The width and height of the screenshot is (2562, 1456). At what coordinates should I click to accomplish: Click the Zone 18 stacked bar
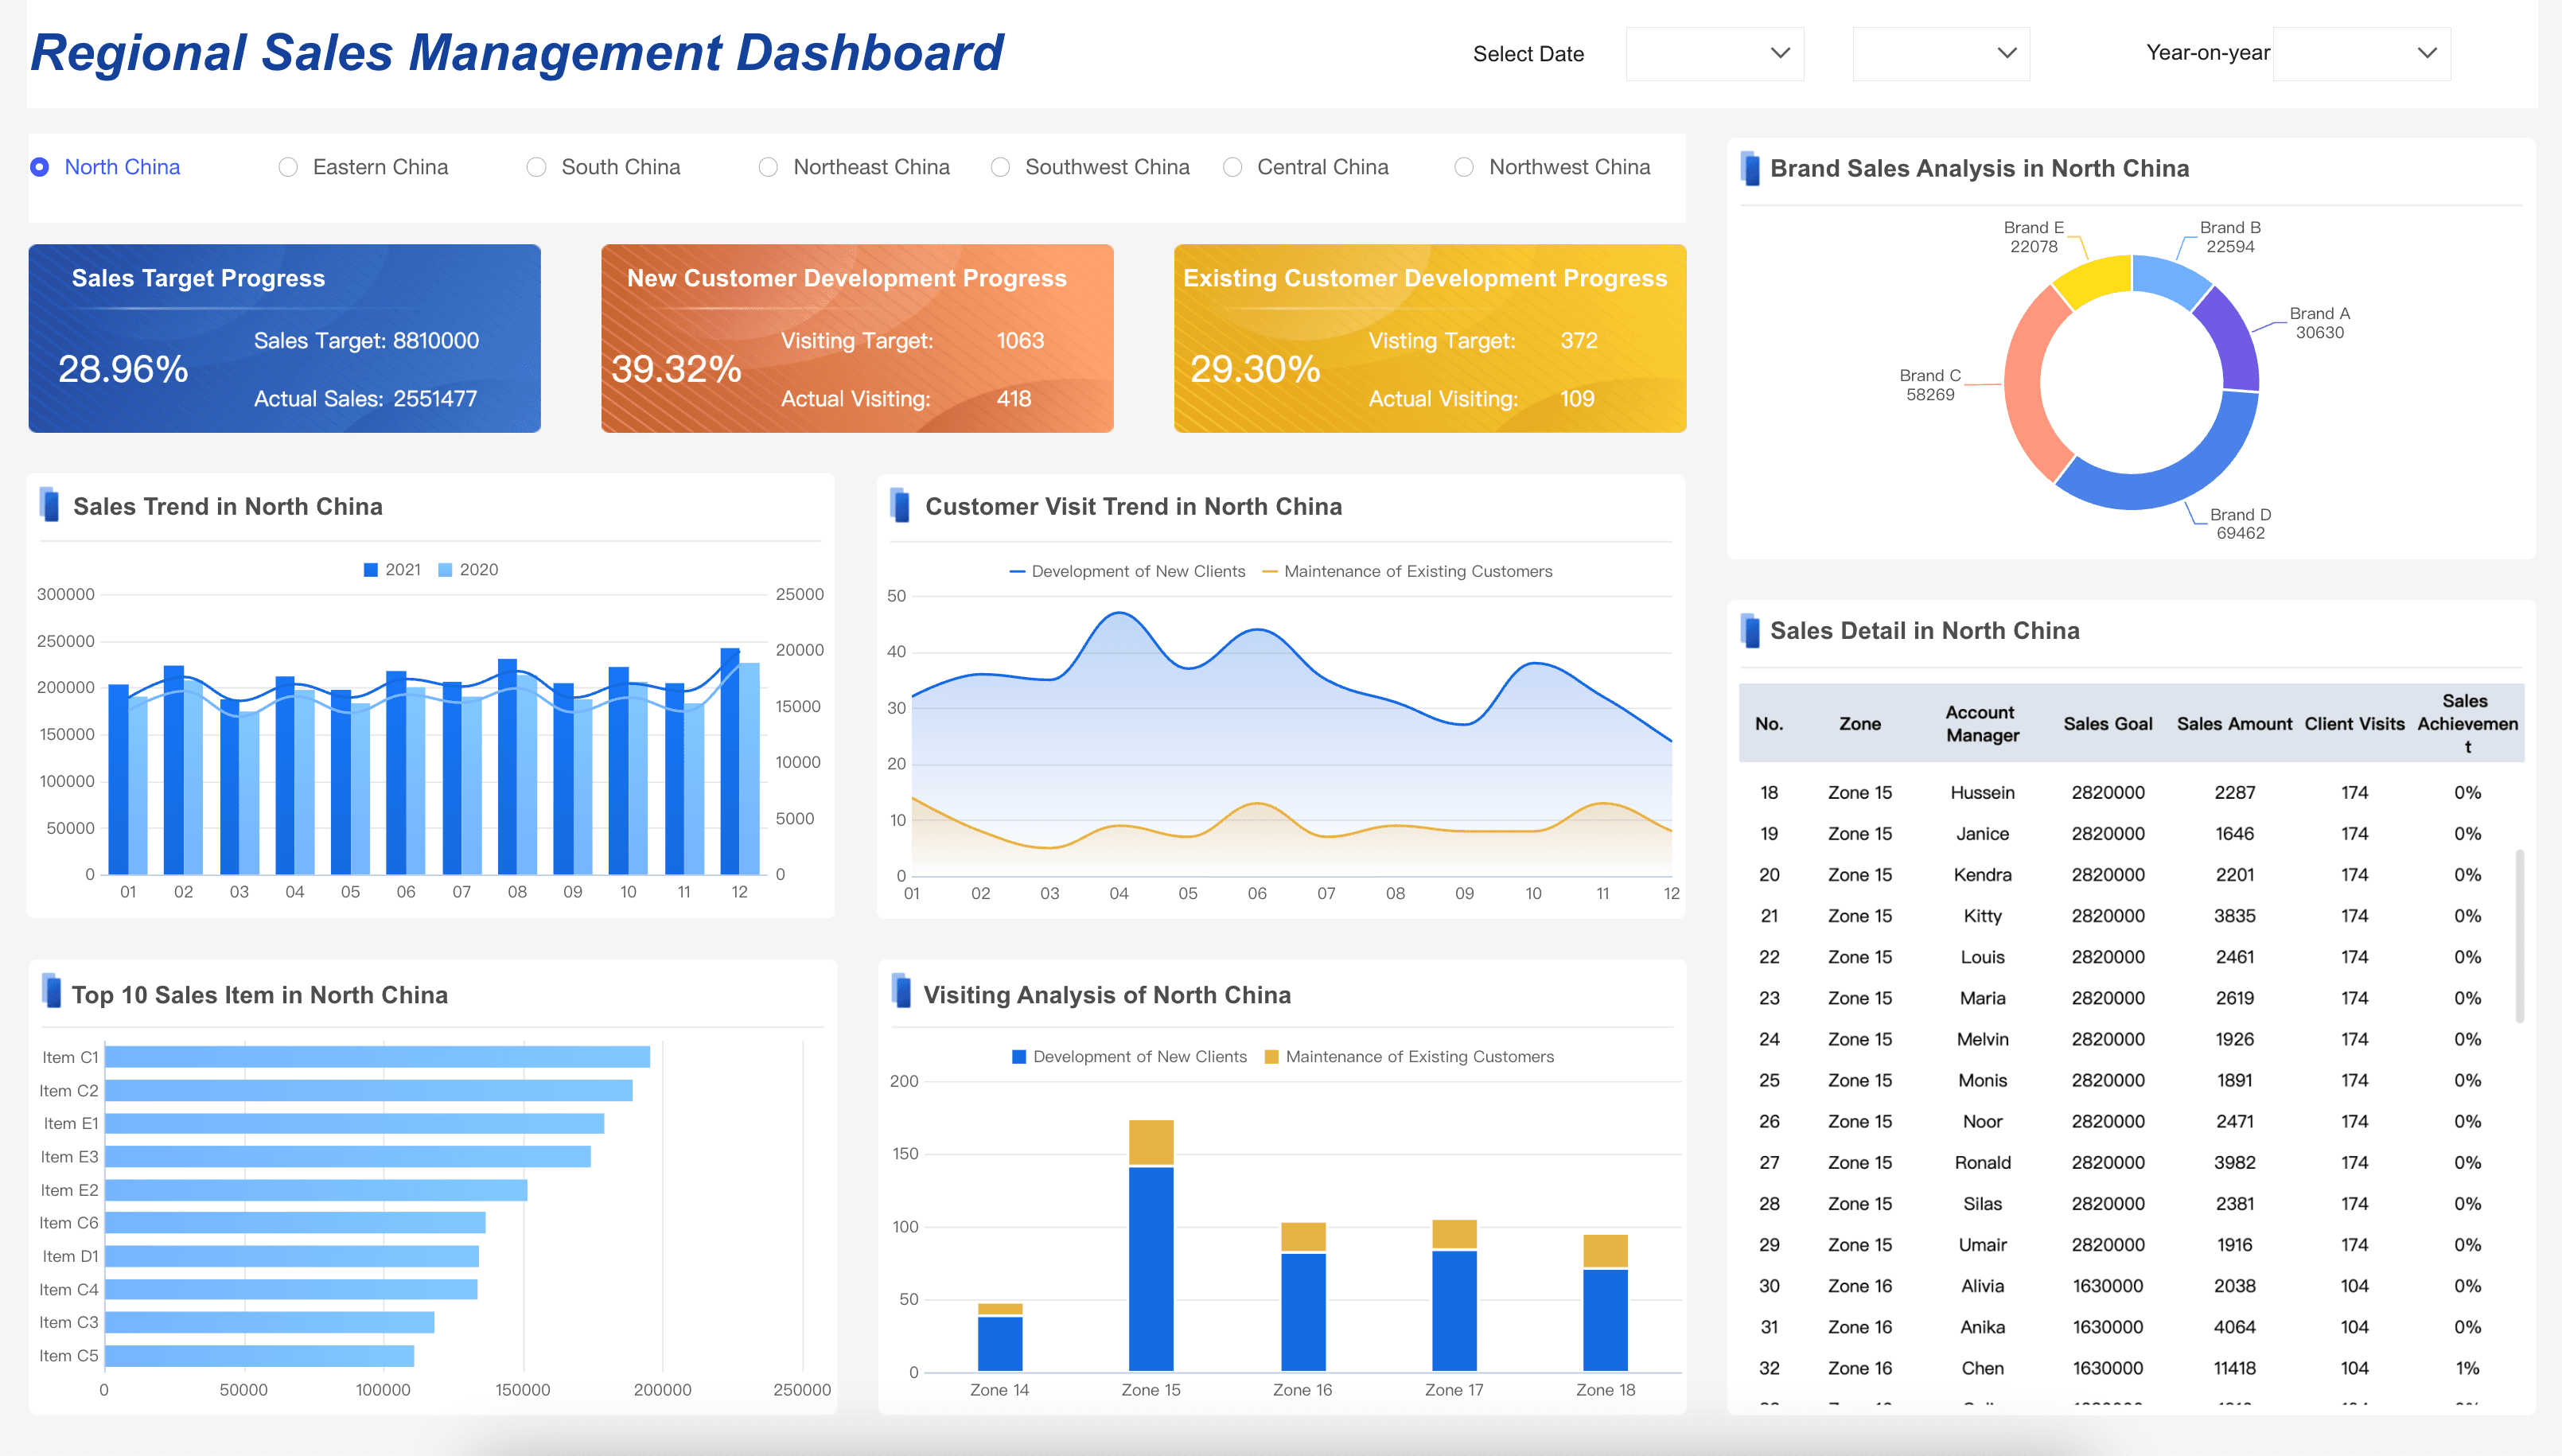1605,1303
